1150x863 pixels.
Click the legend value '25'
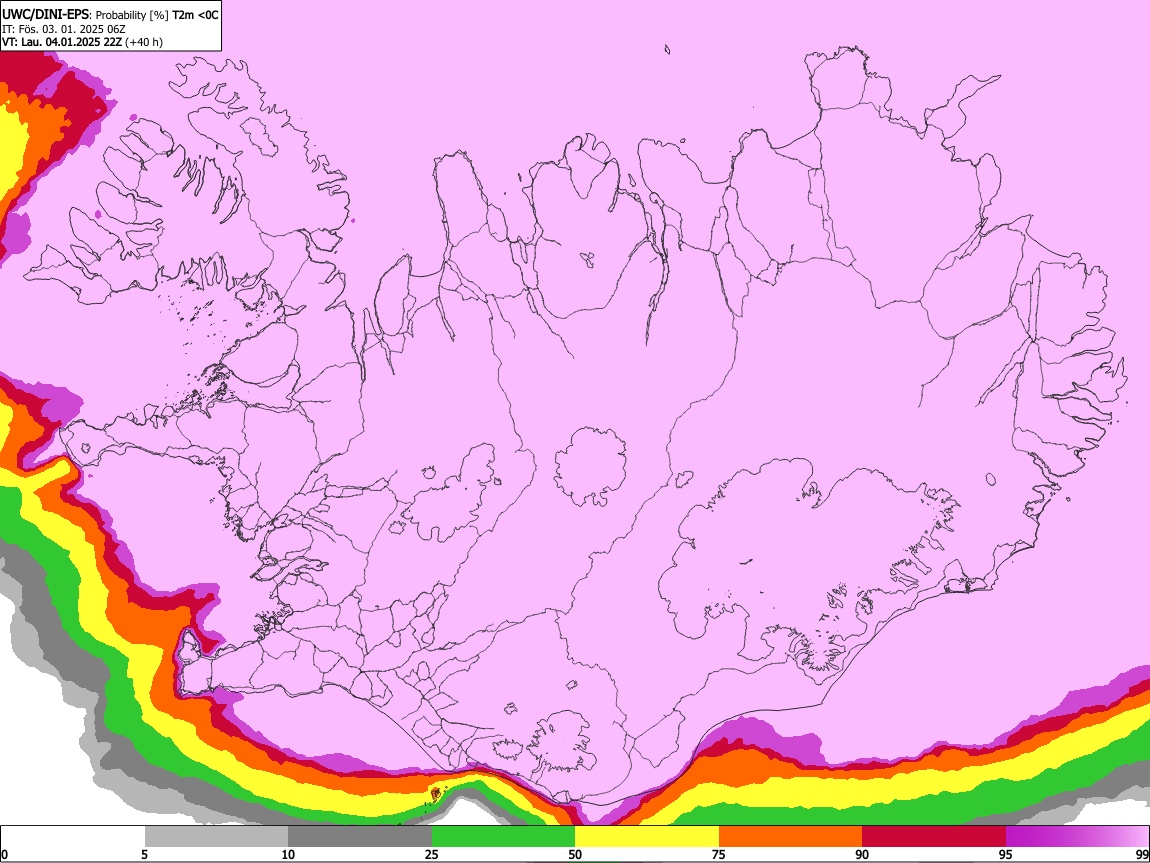[x=432, y=855]
